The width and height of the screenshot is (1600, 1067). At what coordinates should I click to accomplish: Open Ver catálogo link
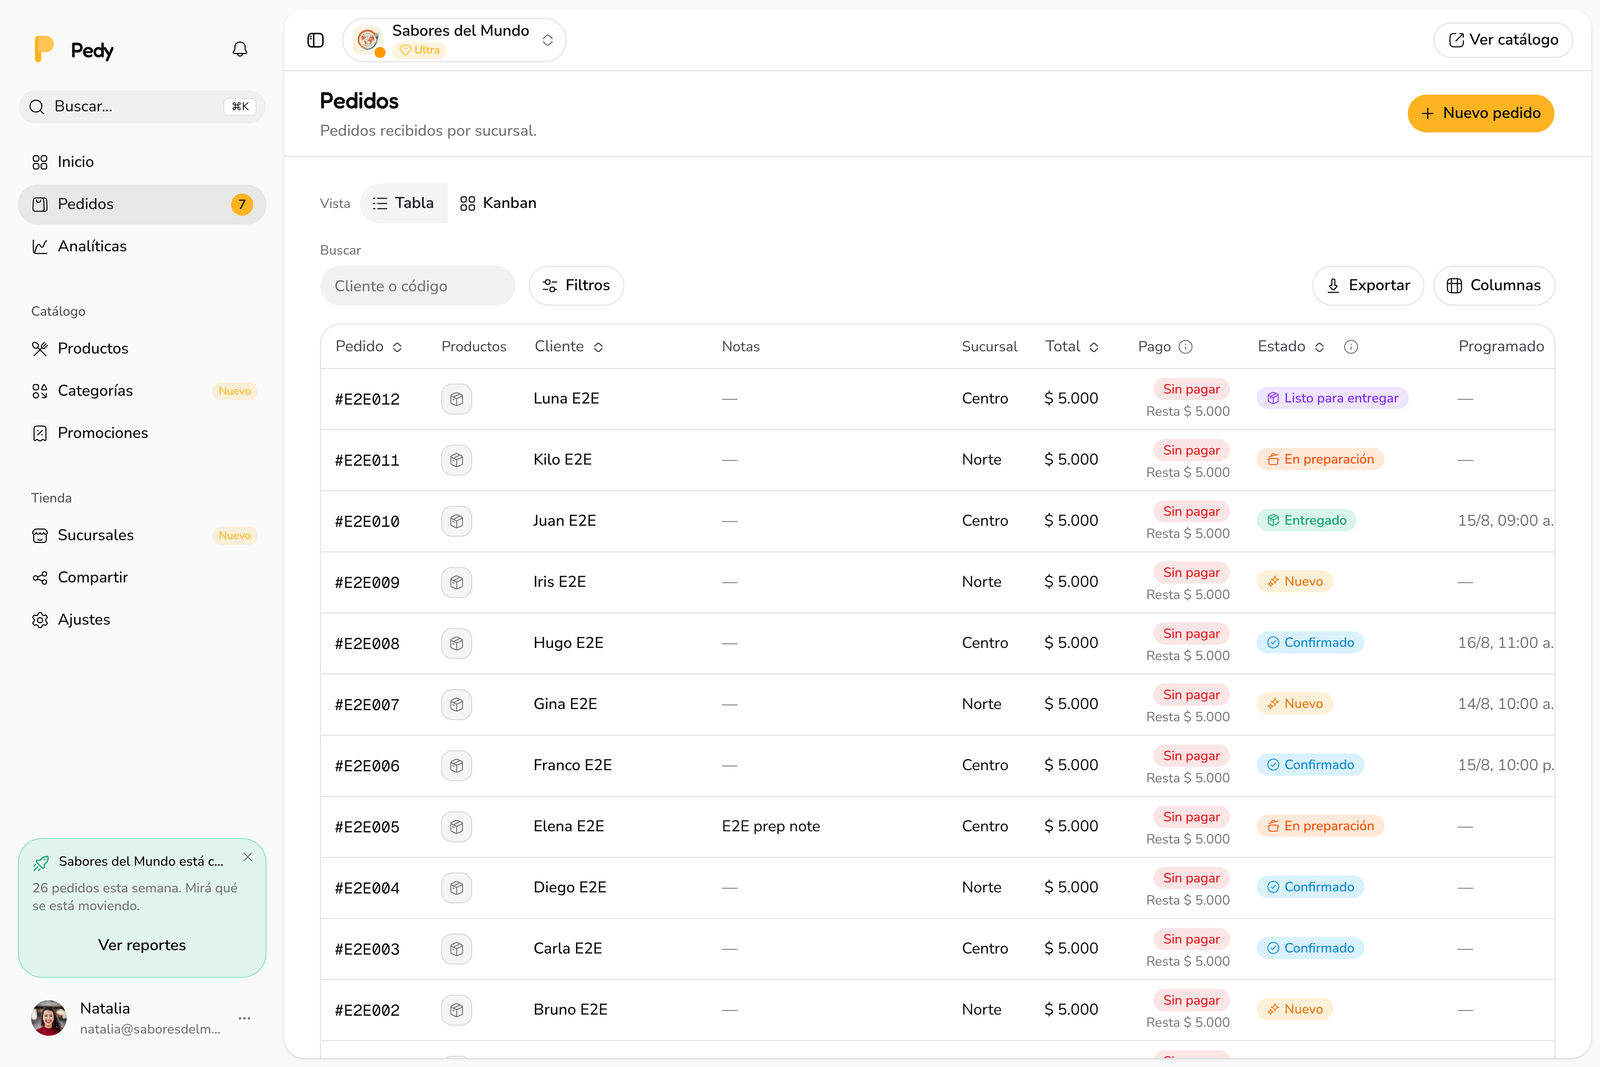pyautogui.click(x=1503, y=40)
